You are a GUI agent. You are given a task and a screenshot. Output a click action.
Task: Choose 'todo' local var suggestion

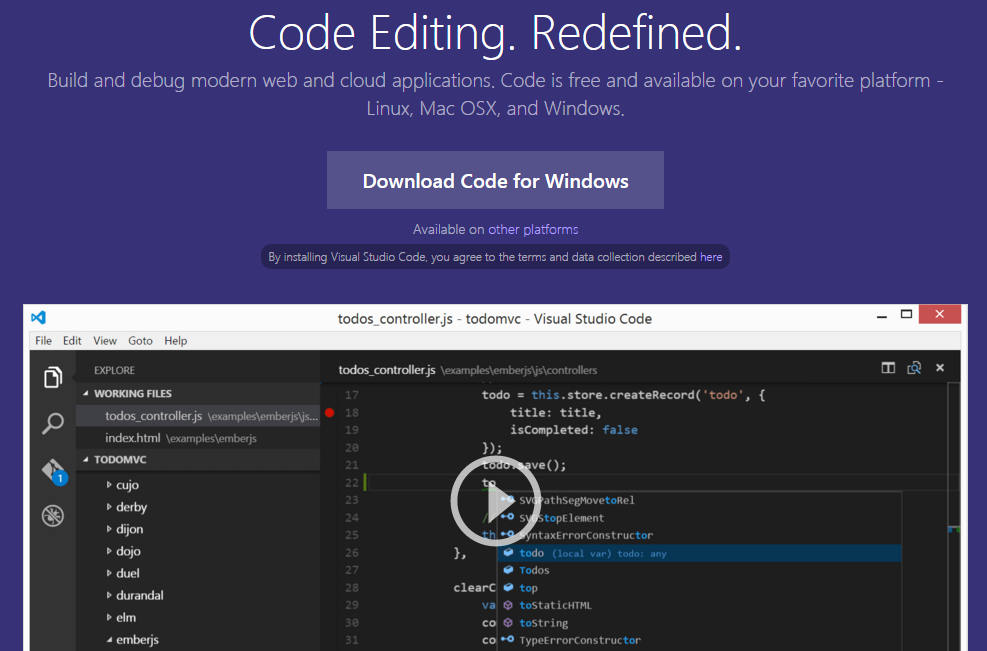(699, 553)
